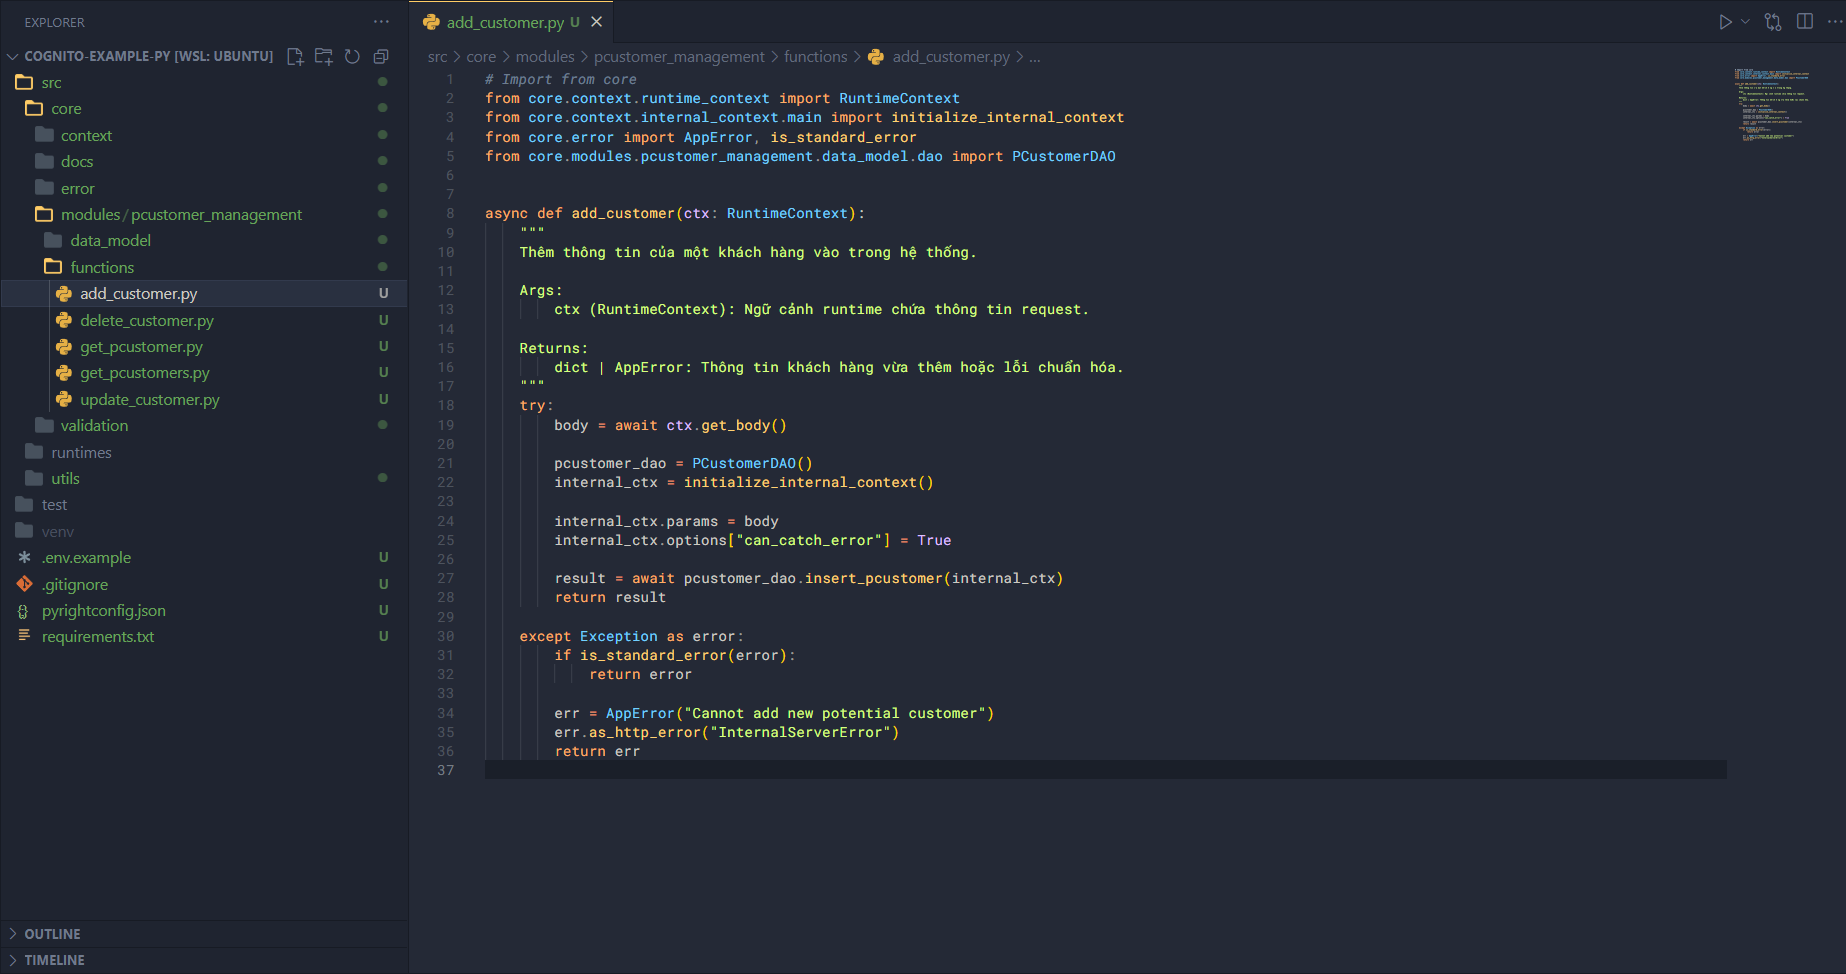This screenshot has height=974, width=1846.
Task: Click the pcustomer_management breadcrumb segment
Action: pos(679,57)
